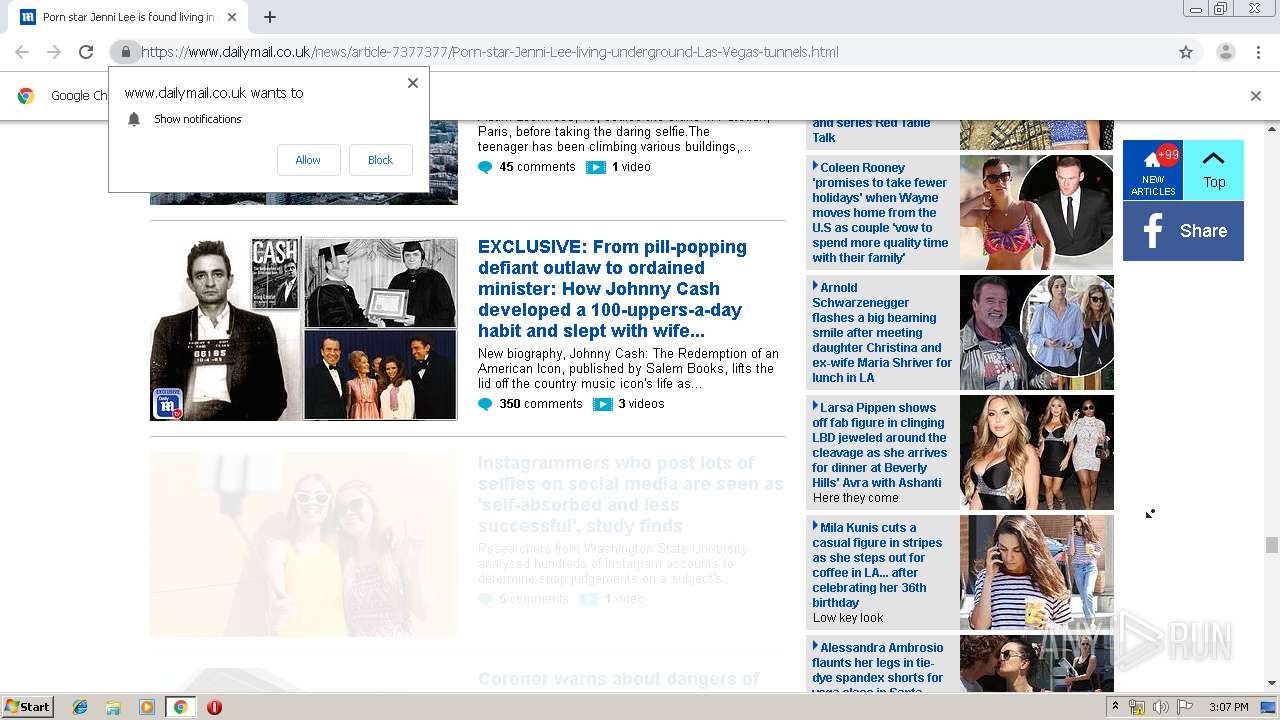Viewport: 1280px width, 720px height.
Task: Open the Schwarzenegger sidebar photo
Action: (x=1036, y=332)
